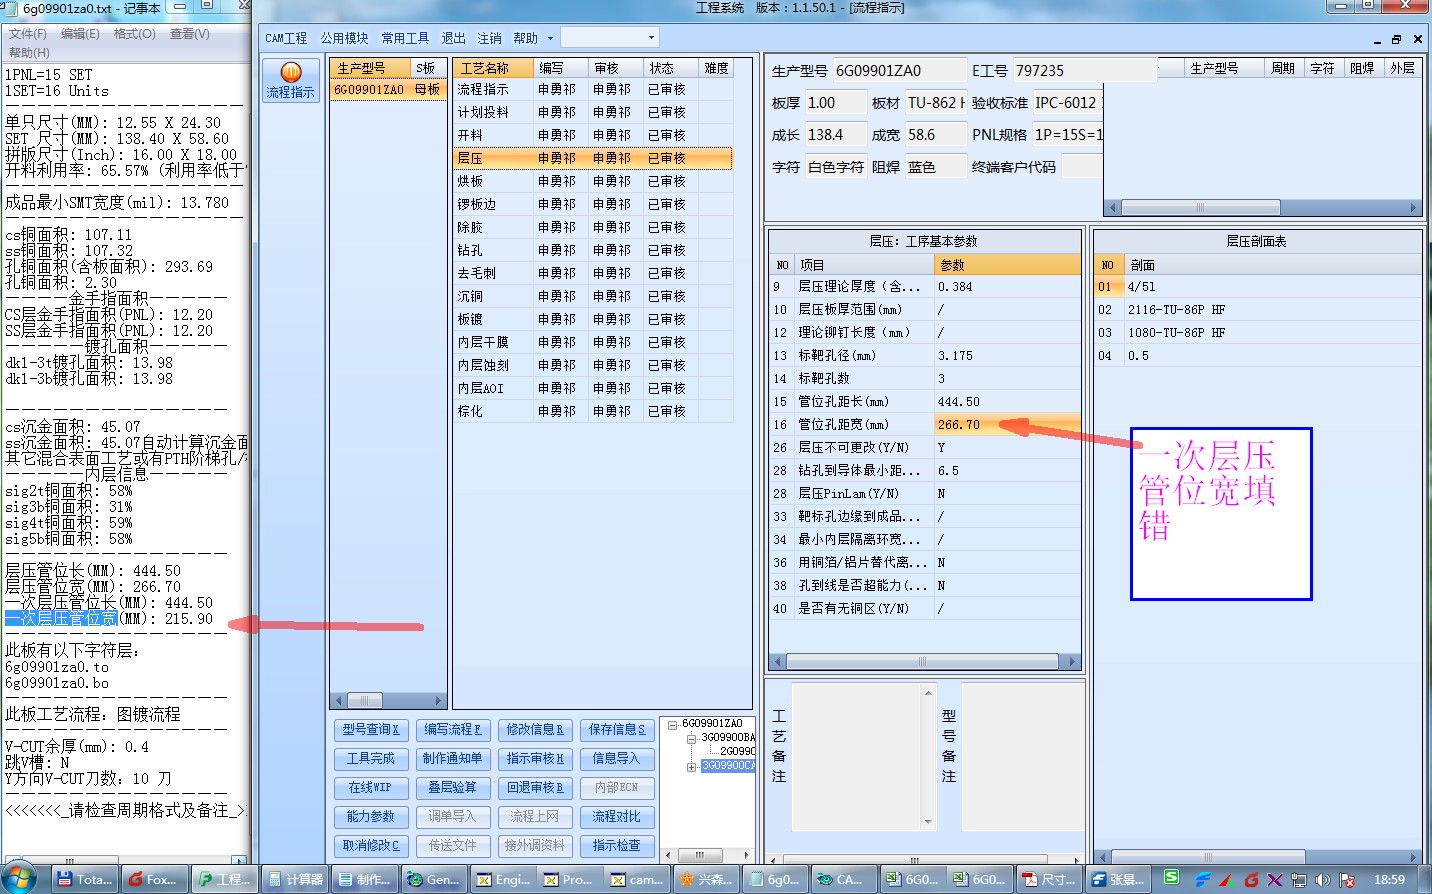Open the 制作 taskbar item
The width and height of the screenshot is (1432, 894).
tap(365, 879)
